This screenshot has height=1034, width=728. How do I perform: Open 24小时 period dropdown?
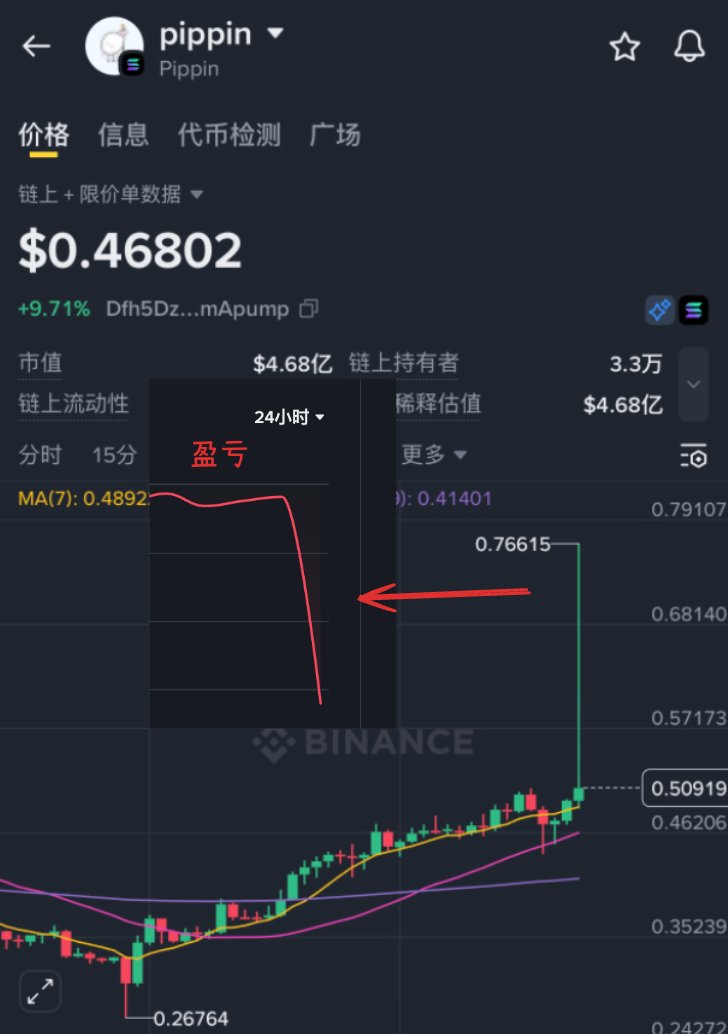[x=289, y=417]
